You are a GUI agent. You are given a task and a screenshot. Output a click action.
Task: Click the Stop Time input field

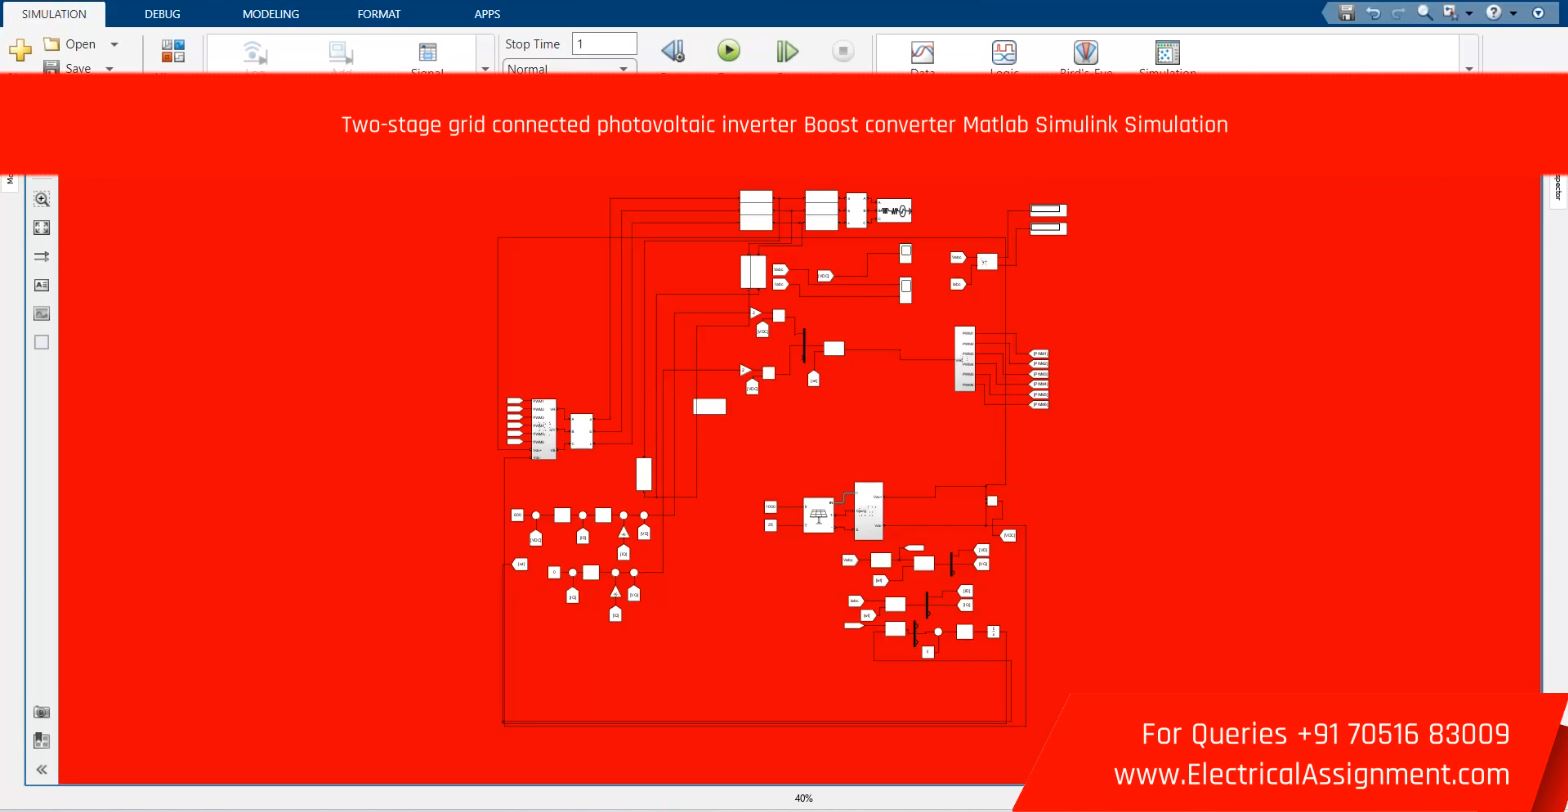point(604,44)
